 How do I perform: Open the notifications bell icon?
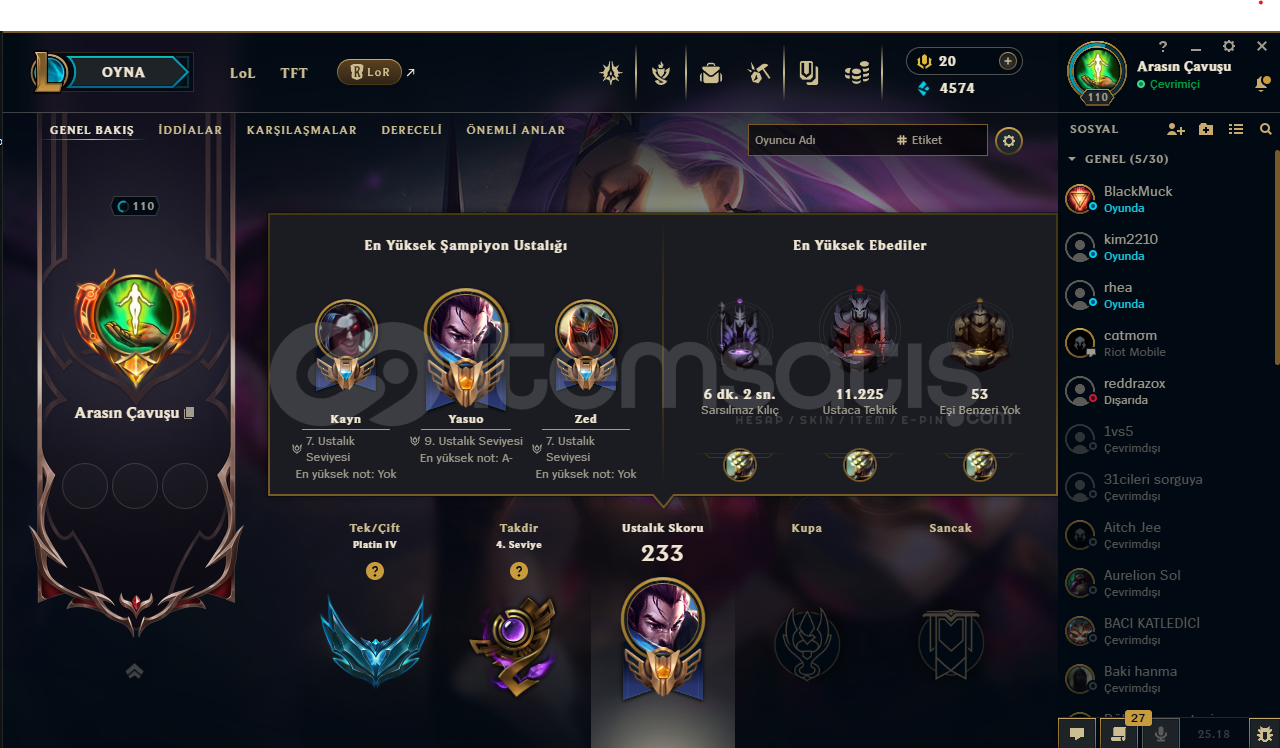tap(1262, 84)
